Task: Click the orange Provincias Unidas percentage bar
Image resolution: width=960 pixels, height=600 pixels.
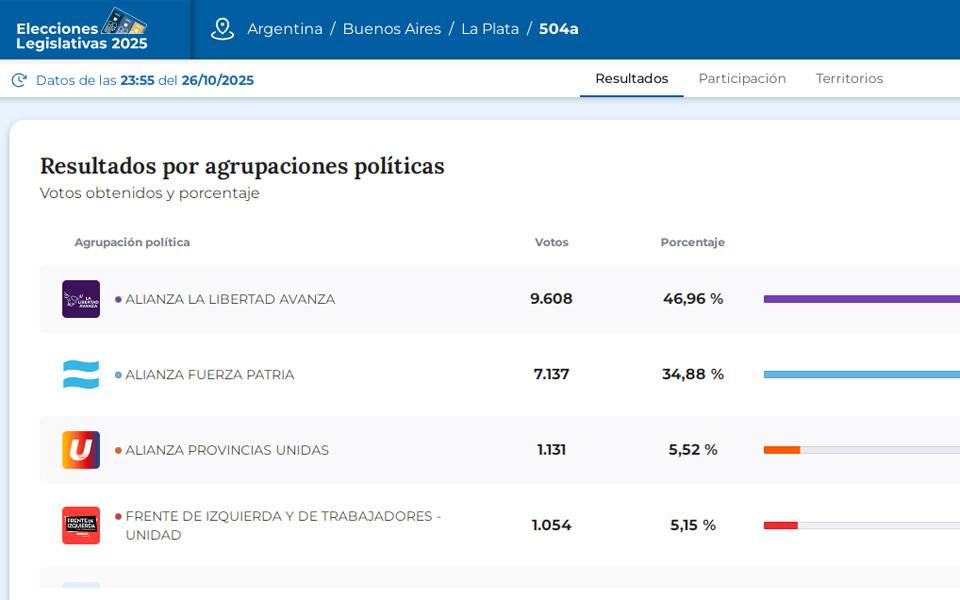Action: [782, 450]
